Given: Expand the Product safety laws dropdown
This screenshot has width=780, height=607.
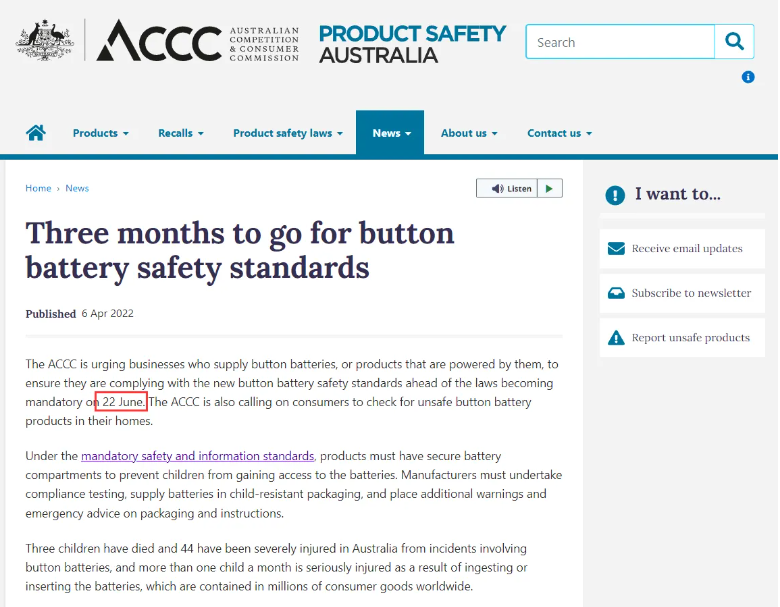Looking at the screenshot, I should click(288, 133).
